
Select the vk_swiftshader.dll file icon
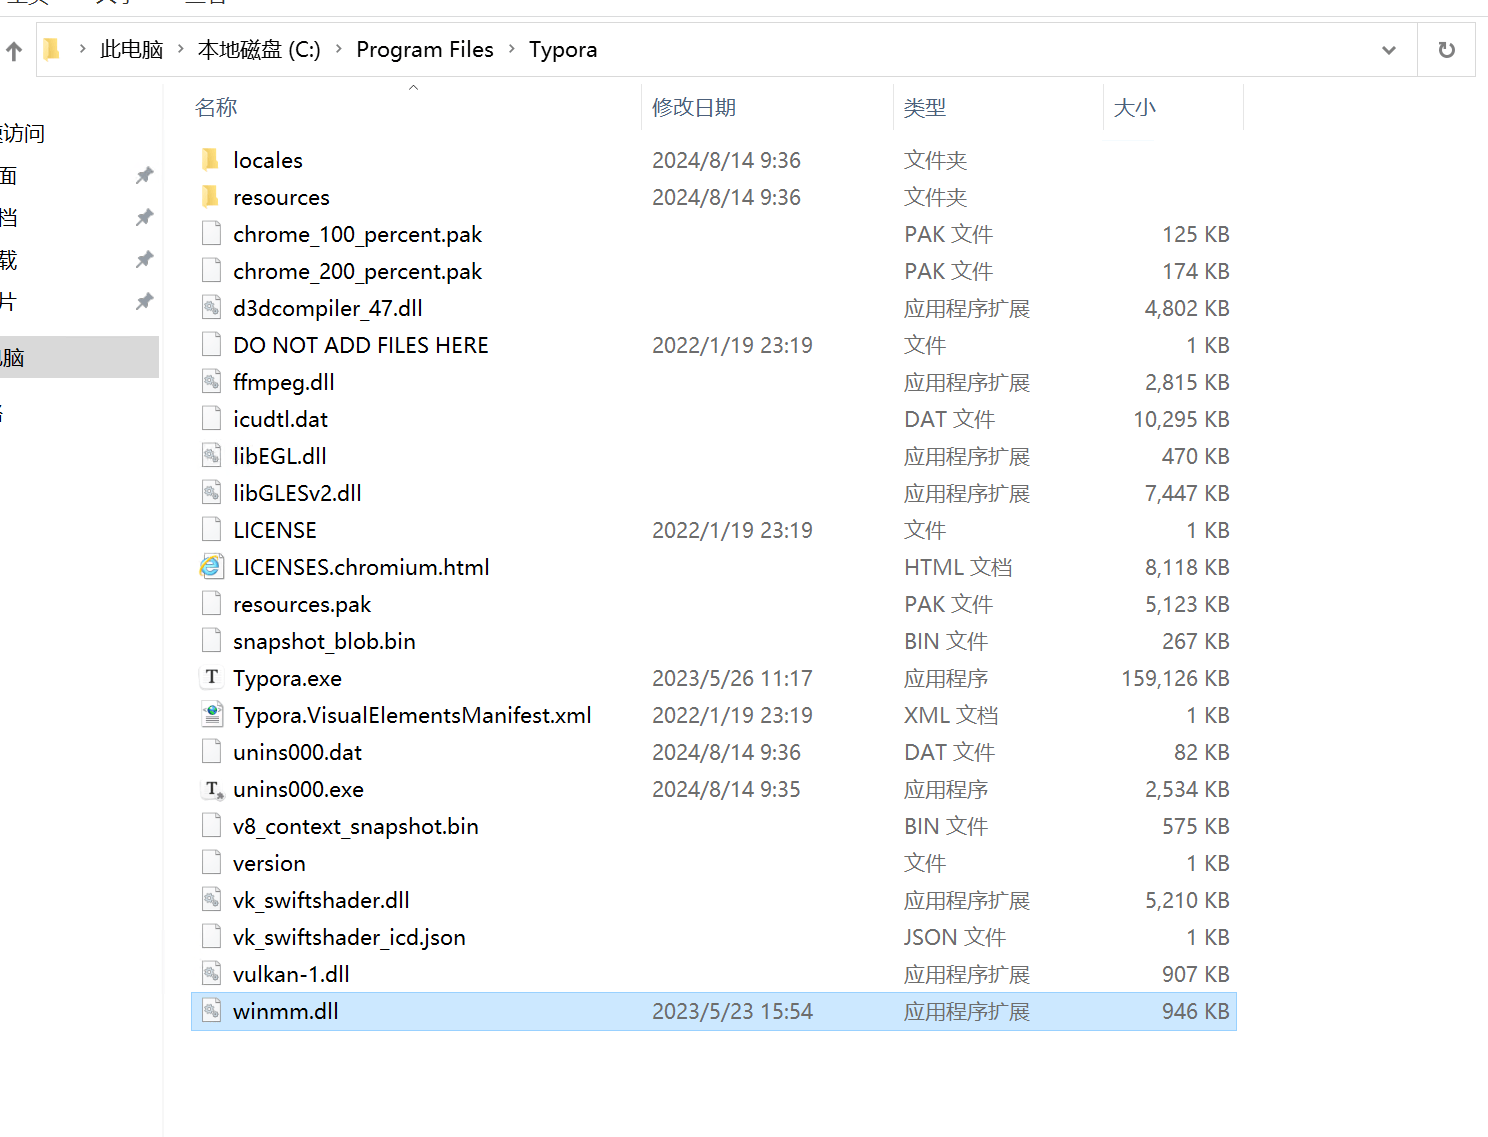[211, 900]
